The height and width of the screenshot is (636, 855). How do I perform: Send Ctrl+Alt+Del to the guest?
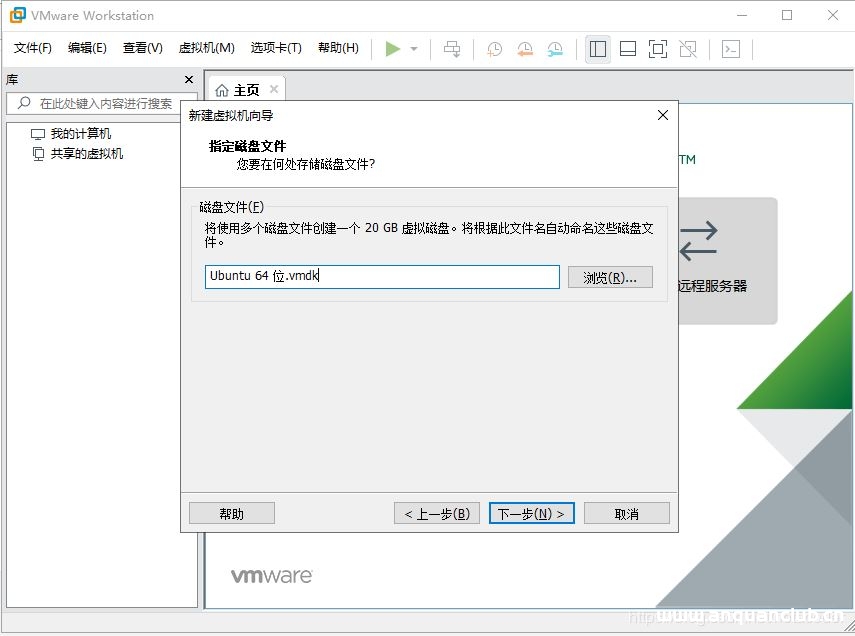[x=451, y=48]
